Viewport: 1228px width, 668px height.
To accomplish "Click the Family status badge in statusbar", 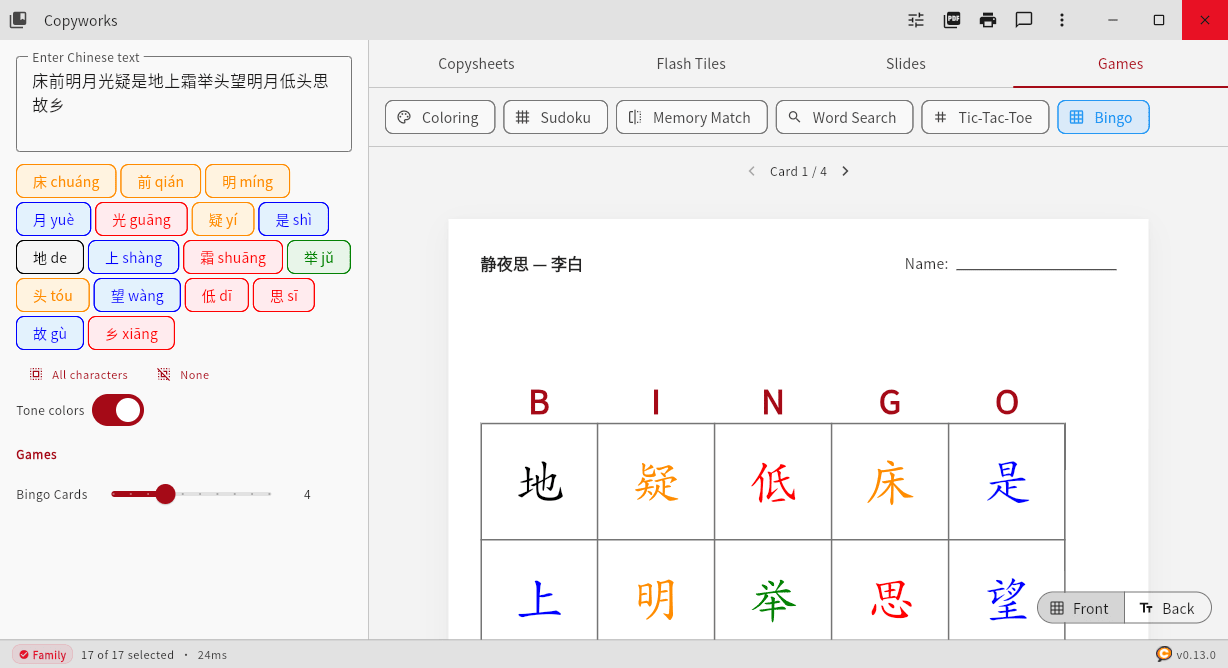I will click(x=41, y=654).
